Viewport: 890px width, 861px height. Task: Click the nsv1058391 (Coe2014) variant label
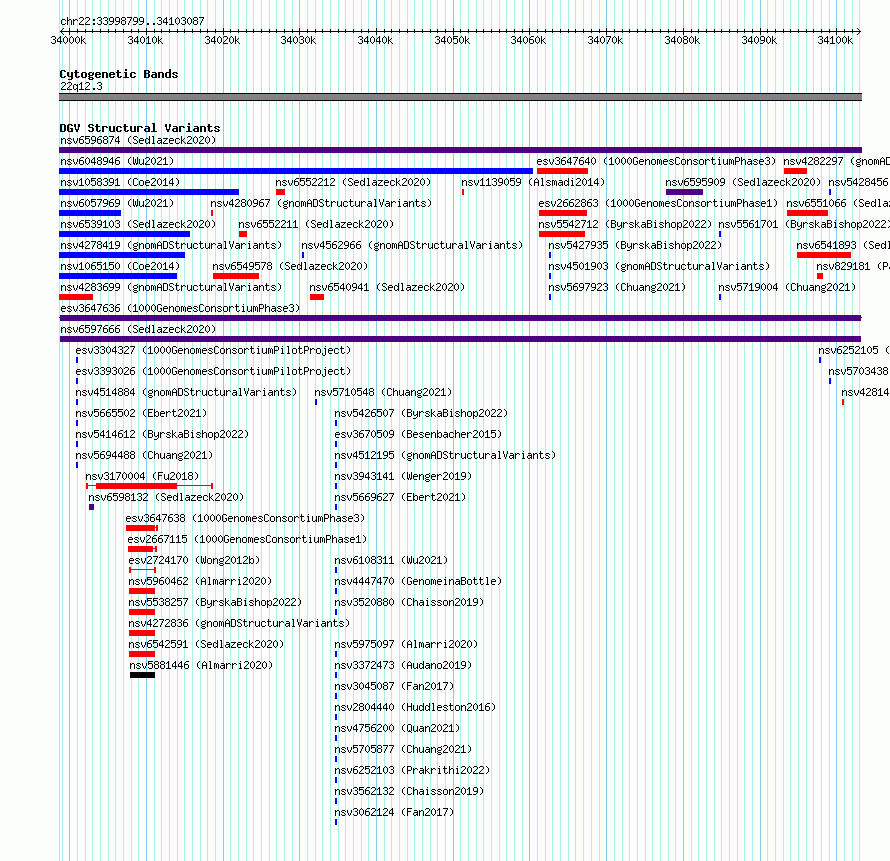pyautogui.click(x=120, y=182)
